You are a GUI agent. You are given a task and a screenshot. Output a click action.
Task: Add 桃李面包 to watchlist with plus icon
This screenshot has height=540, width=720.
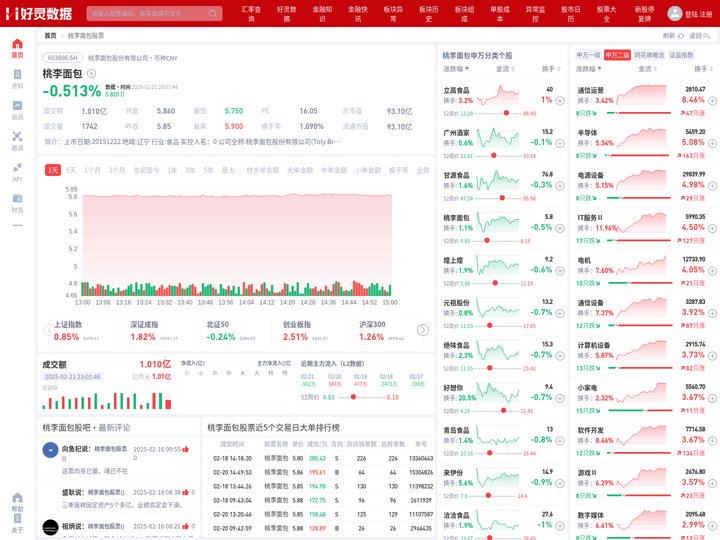[91, 73]
